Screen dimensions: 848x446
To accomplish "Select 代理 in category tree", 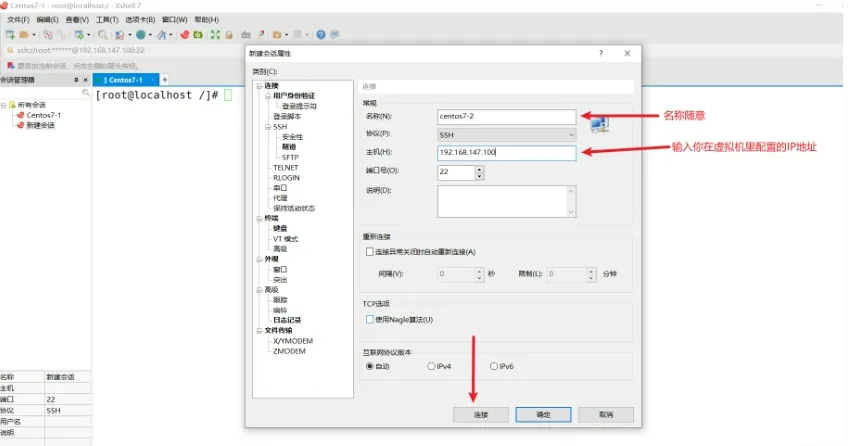I will point(280,198).
